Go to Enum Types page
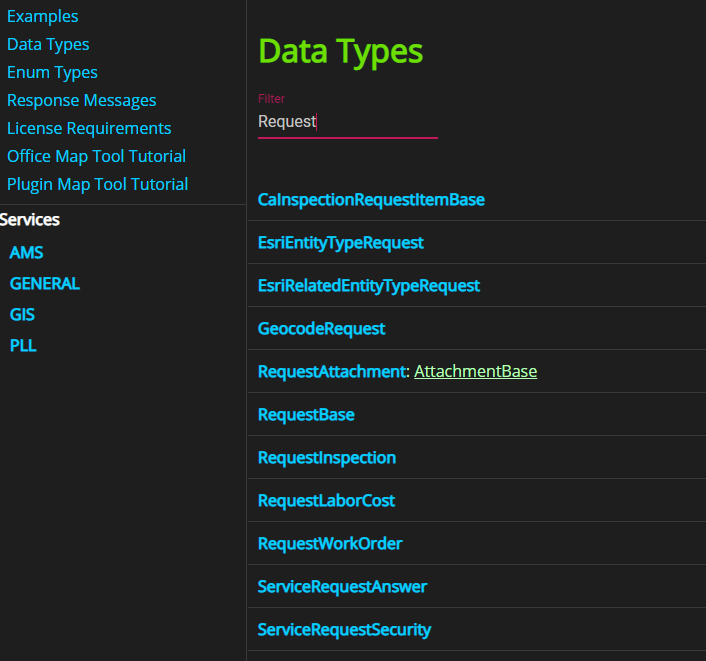The width and height of the screenshot is (706, 661). tap(52, 72)
